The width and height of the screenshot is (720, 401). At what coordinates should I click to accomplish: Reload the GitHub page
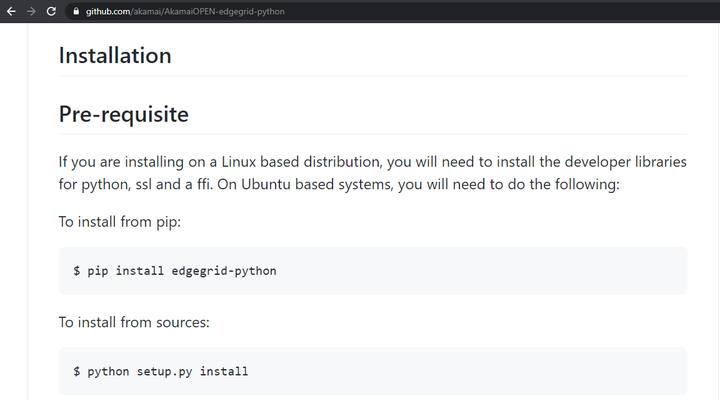coord(51,11)
